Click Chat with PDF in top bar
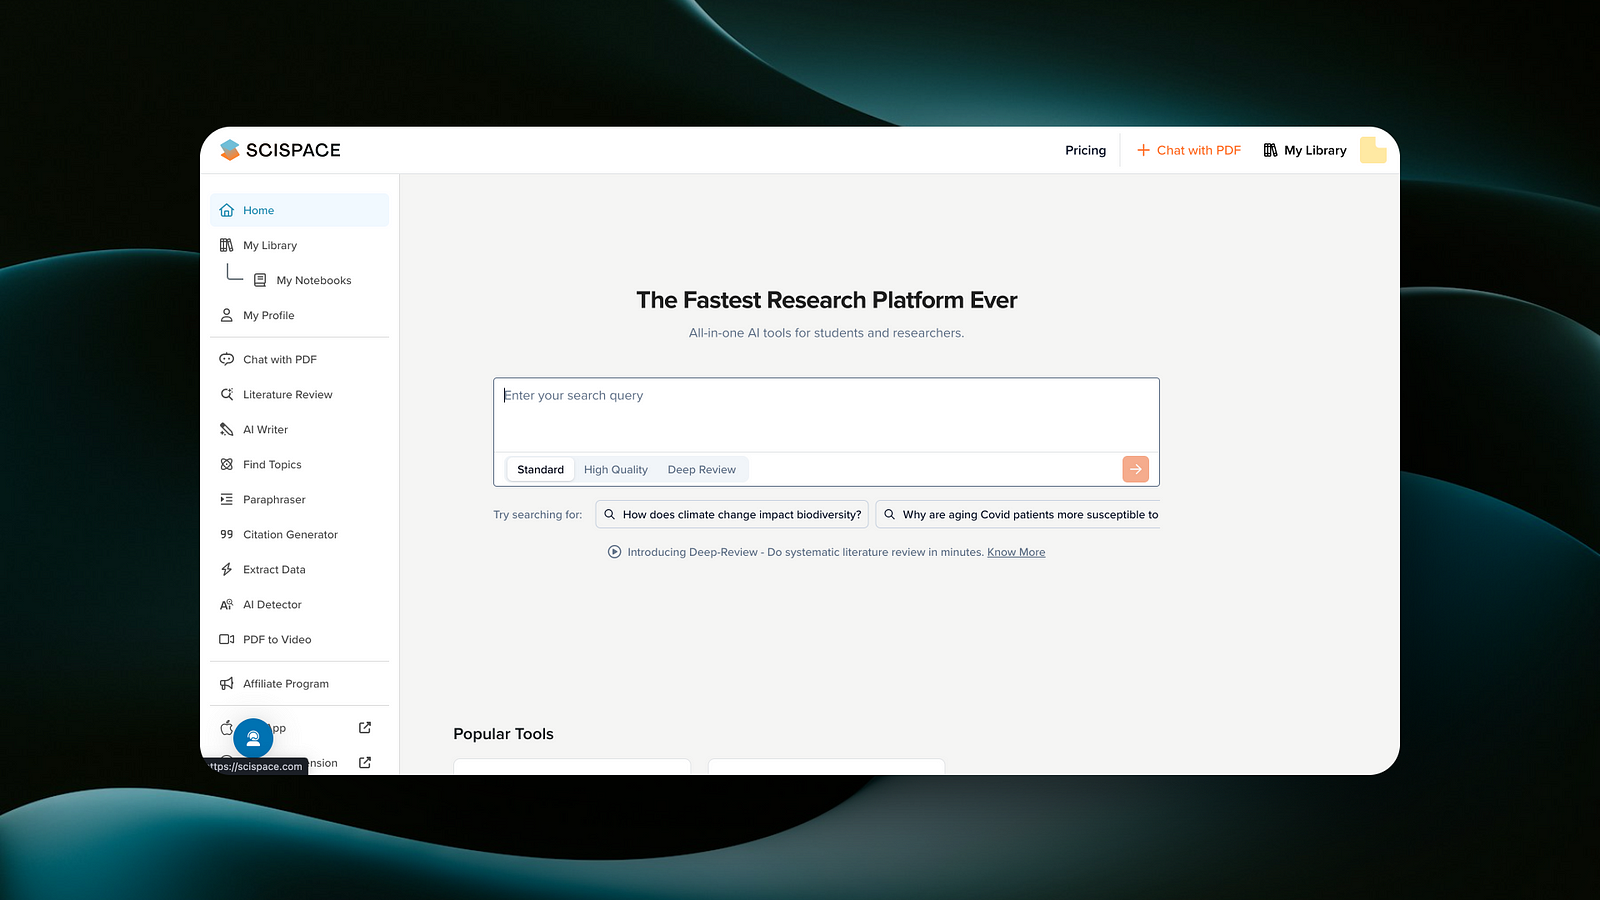 click(x=1189, y=150)
